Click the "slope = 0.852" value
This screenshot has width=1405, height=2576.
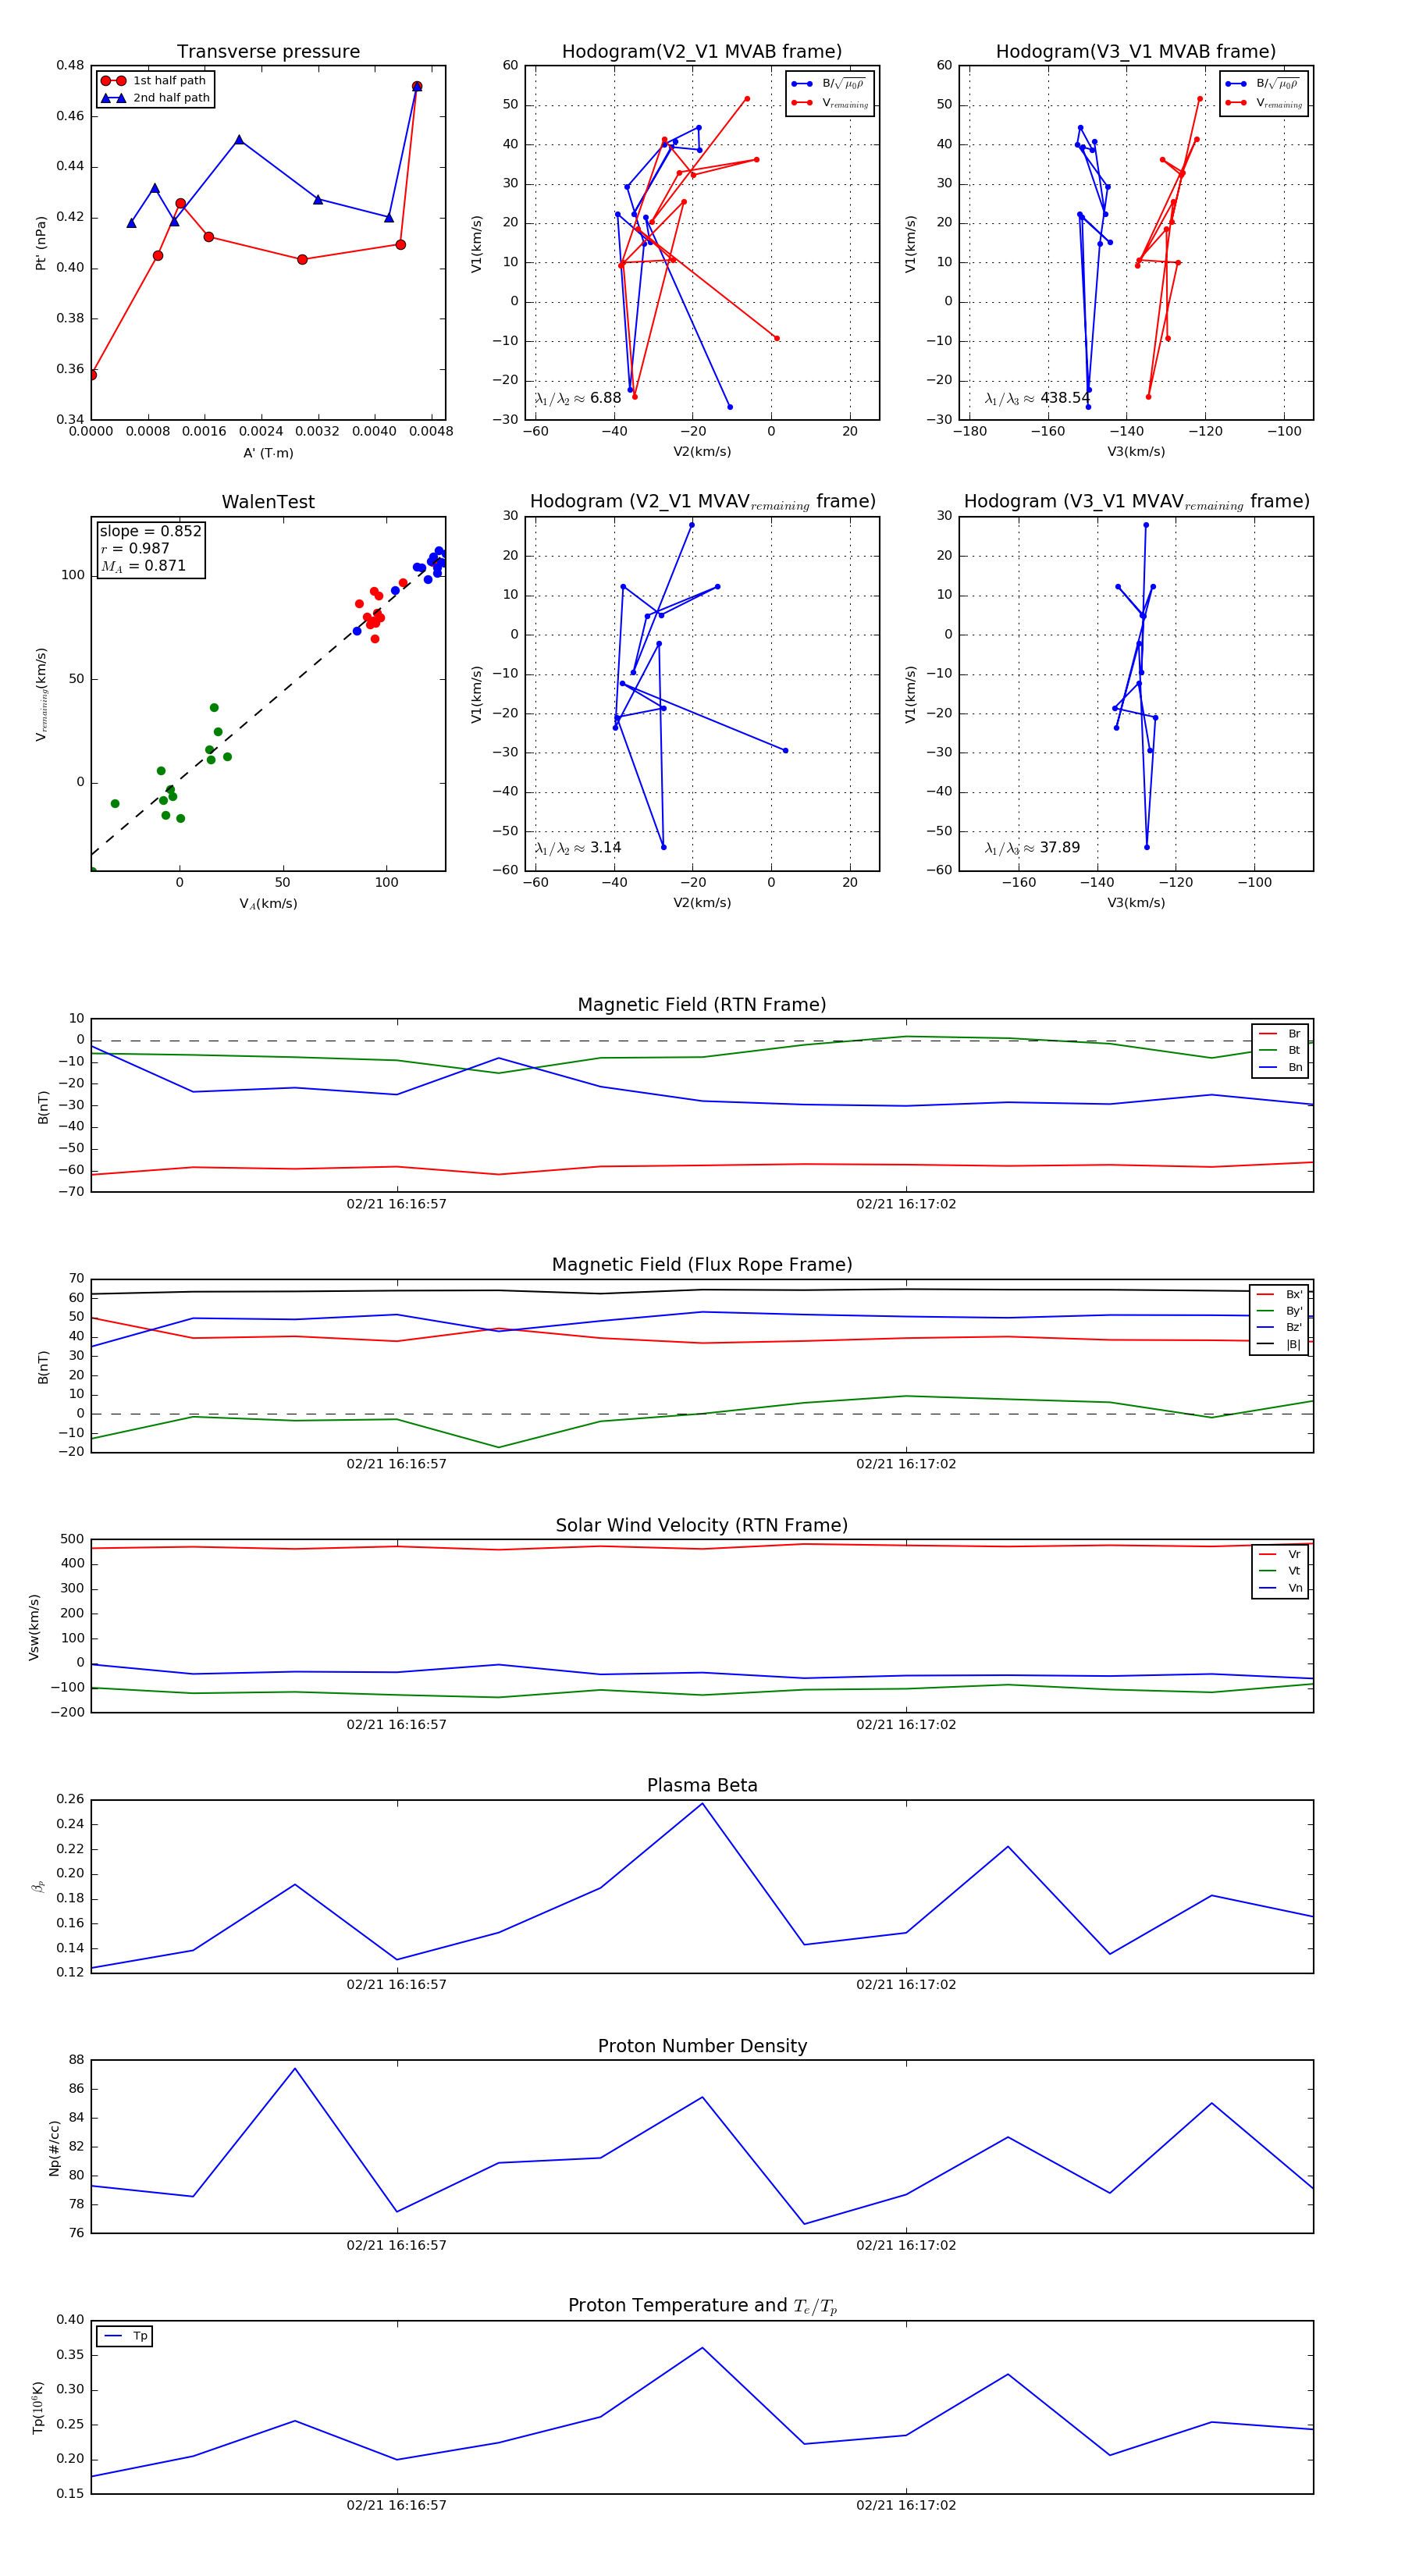coord(151,531)
